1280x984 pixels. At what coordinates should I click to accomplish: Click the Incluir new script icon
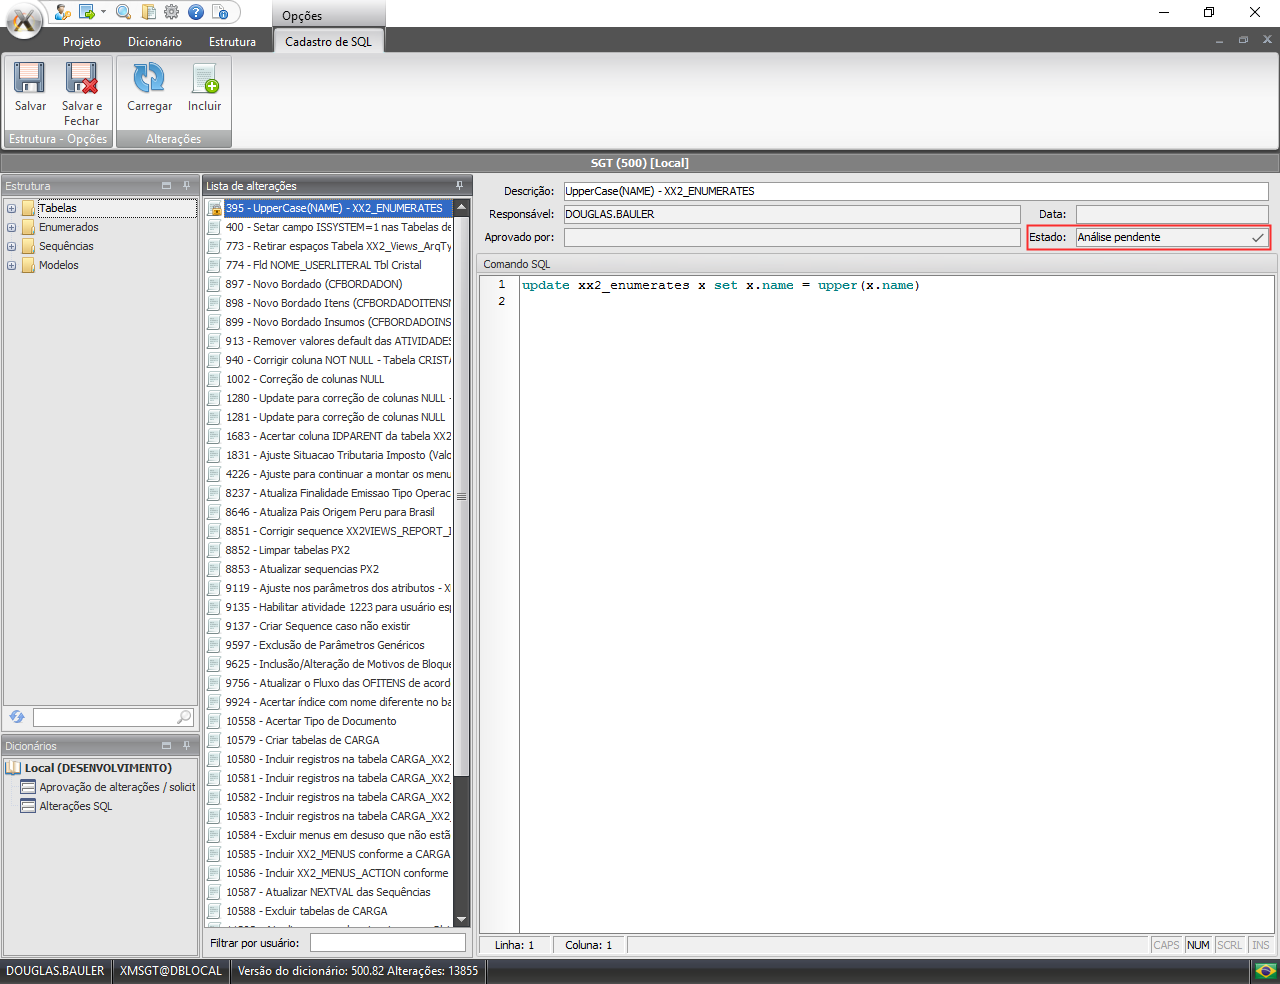(x=205, y=78)
